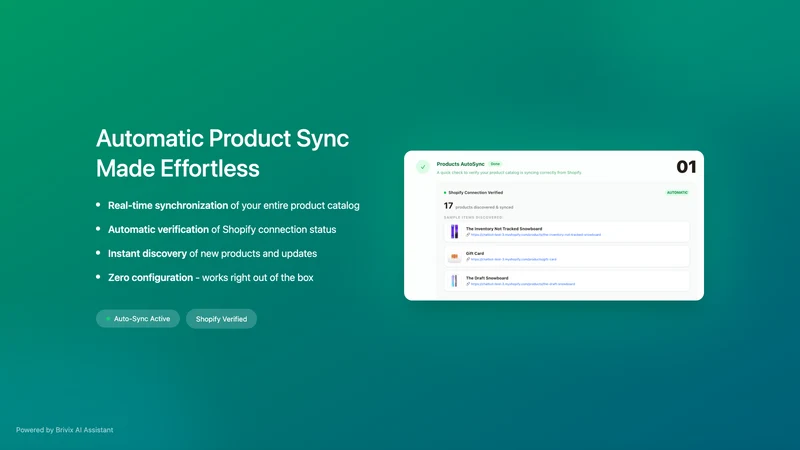Click the quick check description under Products AutoSync
Viewport: 800px width, 450px height.
[x=509, y=172]
